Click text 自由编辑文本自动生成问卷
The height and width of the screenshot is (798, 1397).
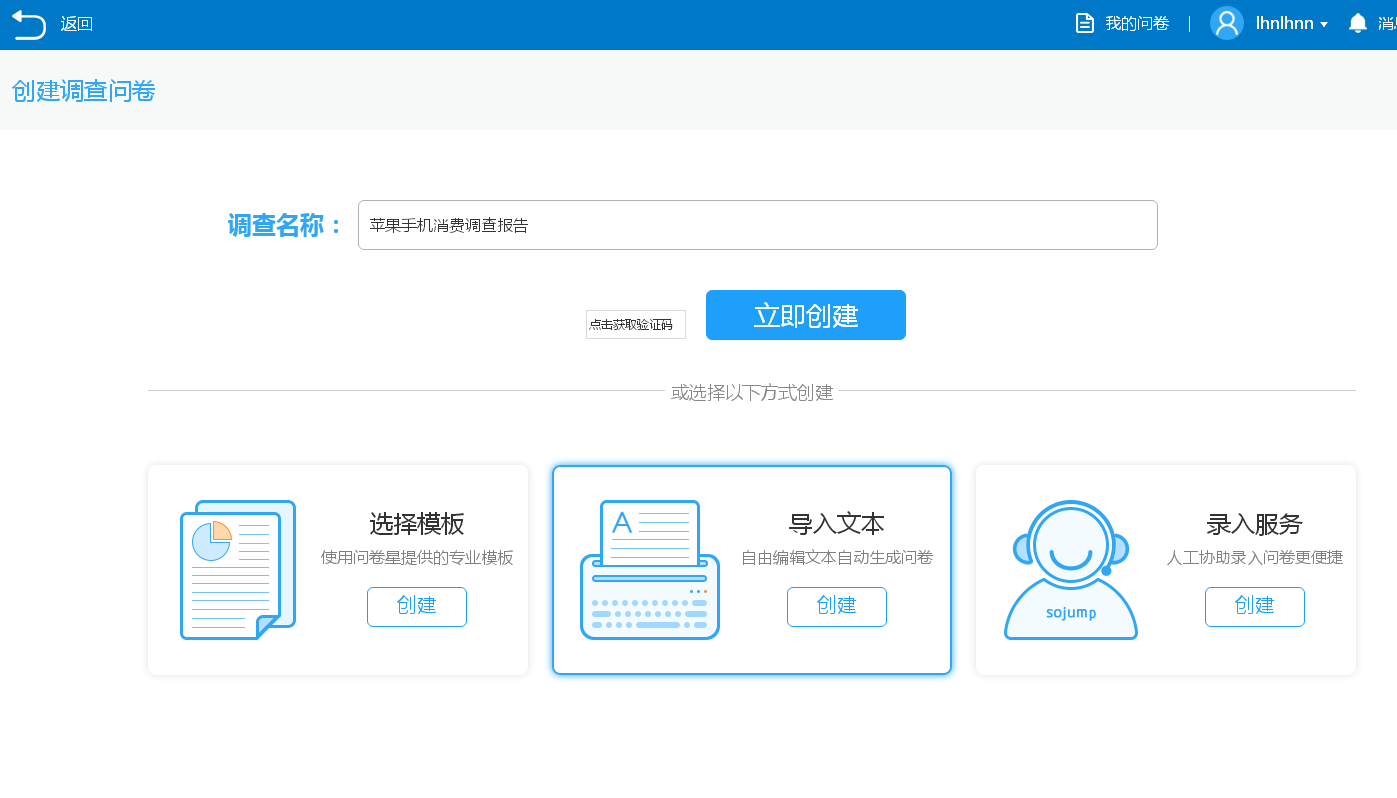pyautogui.click(x=837, y=558)
